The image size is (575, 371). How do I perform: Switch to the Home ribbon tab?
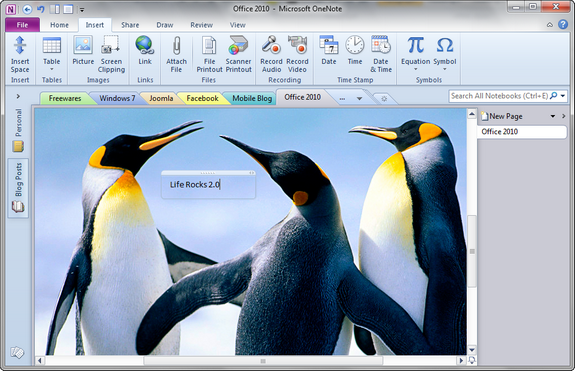tap(59, 25)
